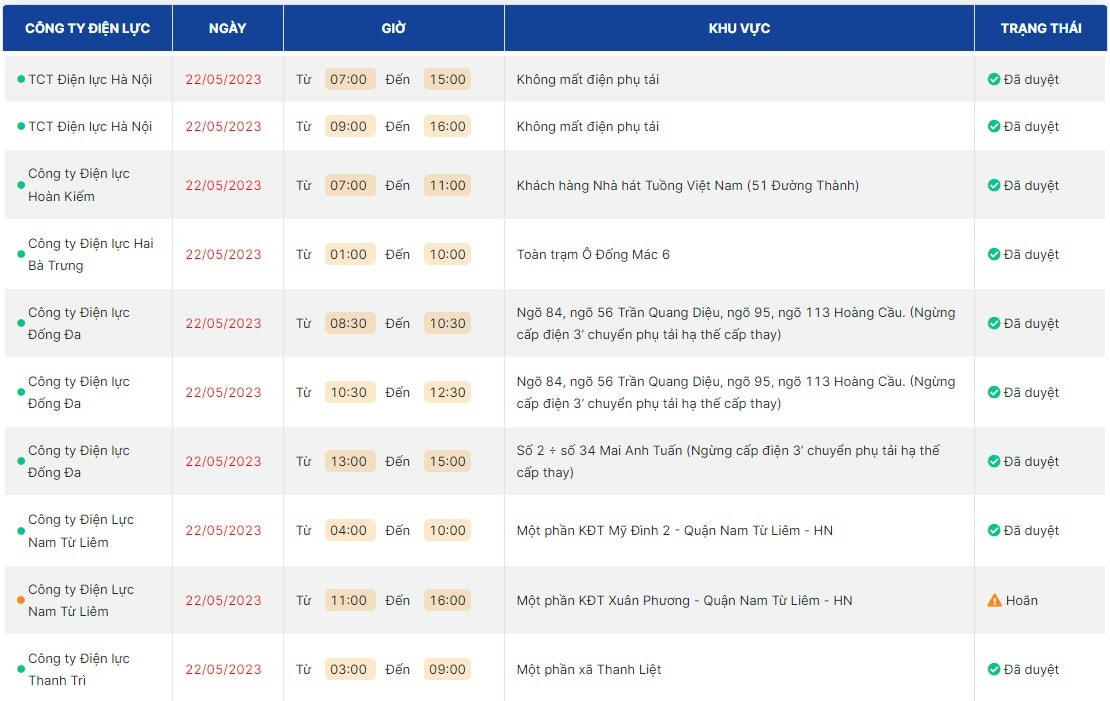Click the KHU VỰC column header
The height and width of the screenshot is (701, 1110).
pos(739,28)
